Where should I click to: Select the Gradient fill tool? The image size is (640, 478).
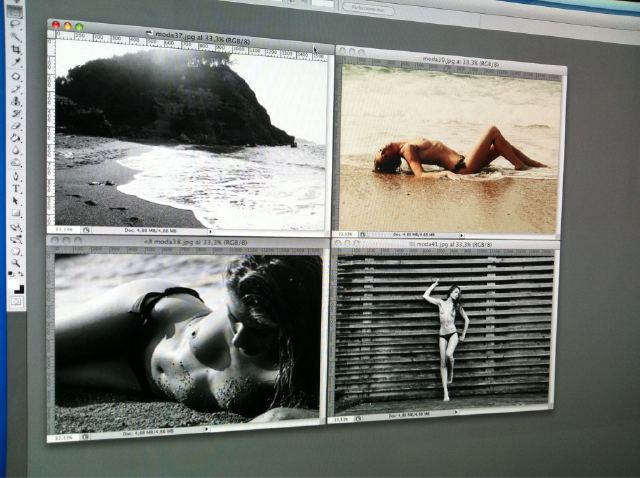(16, 138)
